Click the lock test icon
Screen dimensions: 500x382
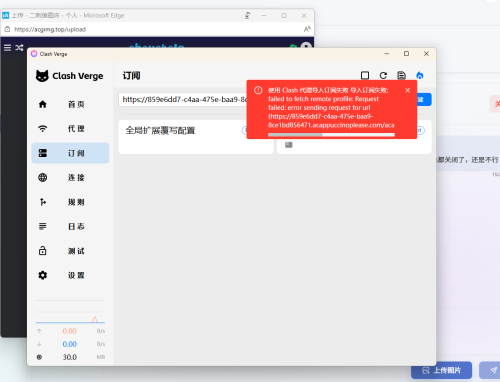(43, 250)
